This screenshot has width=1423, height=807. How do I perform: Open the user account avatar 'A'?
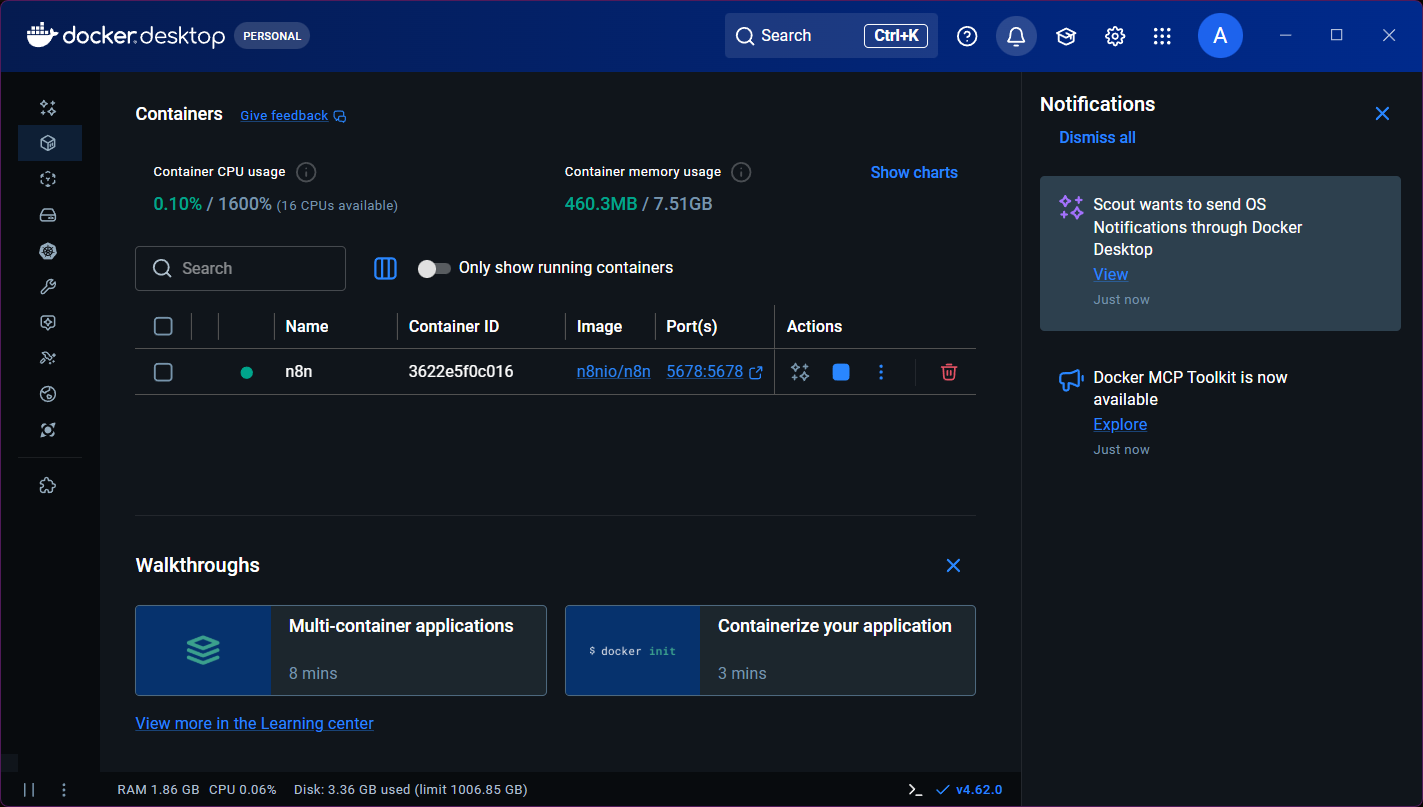(x=1220, y=36)
